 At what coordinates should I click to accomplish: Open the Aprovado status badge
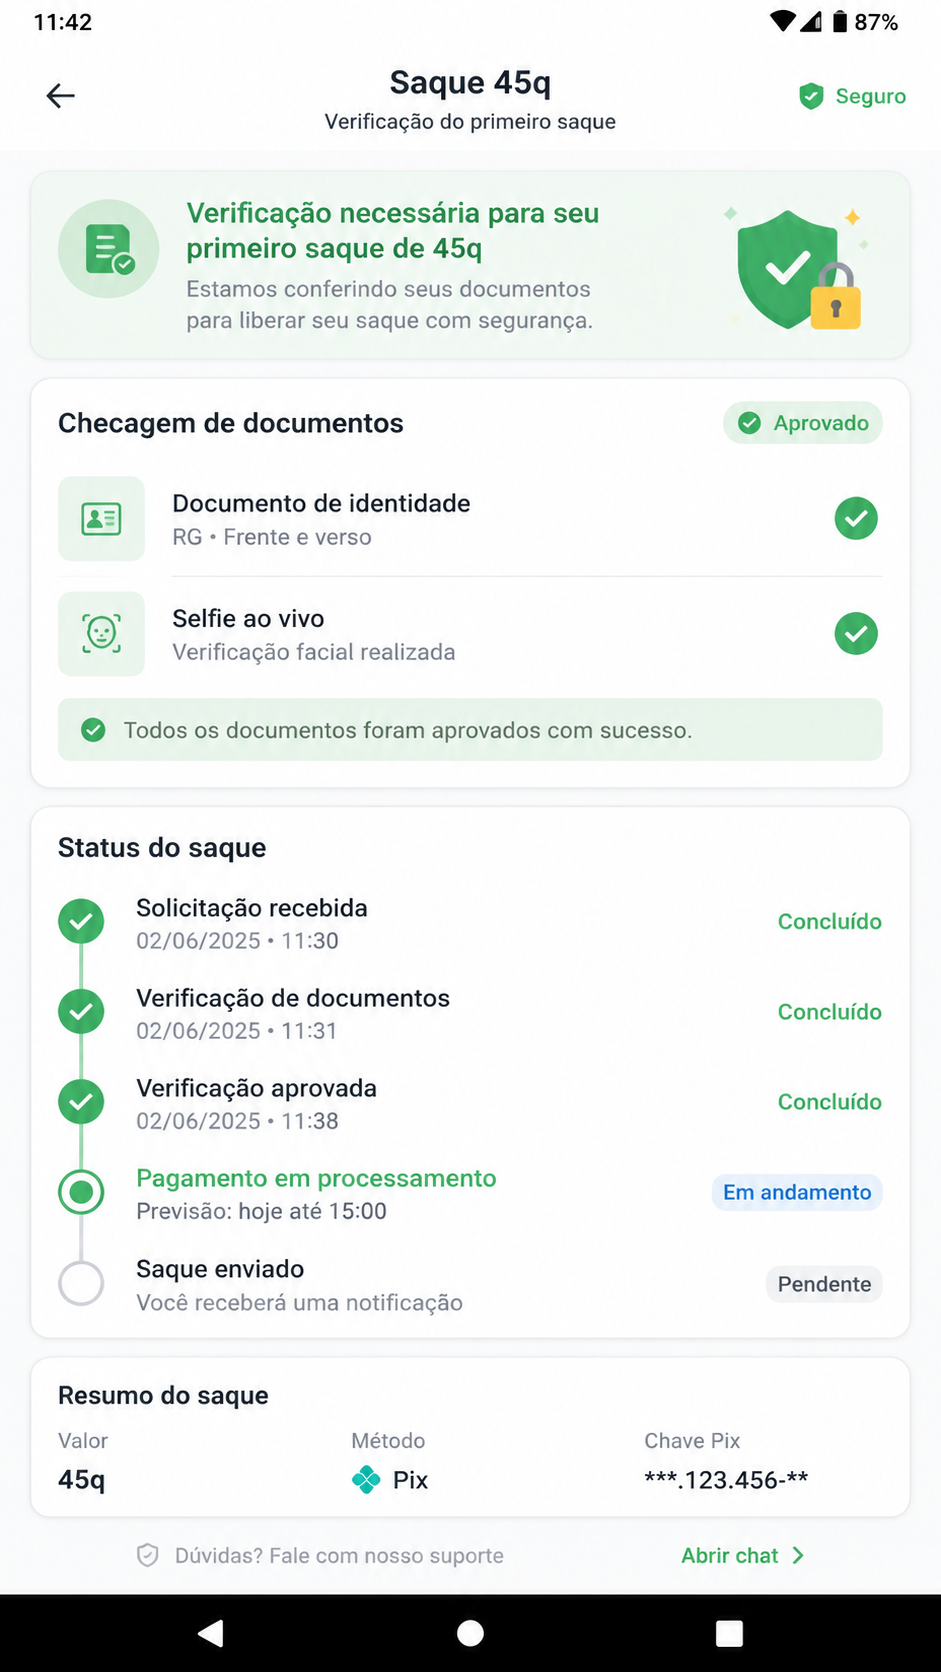click(803, 423)
